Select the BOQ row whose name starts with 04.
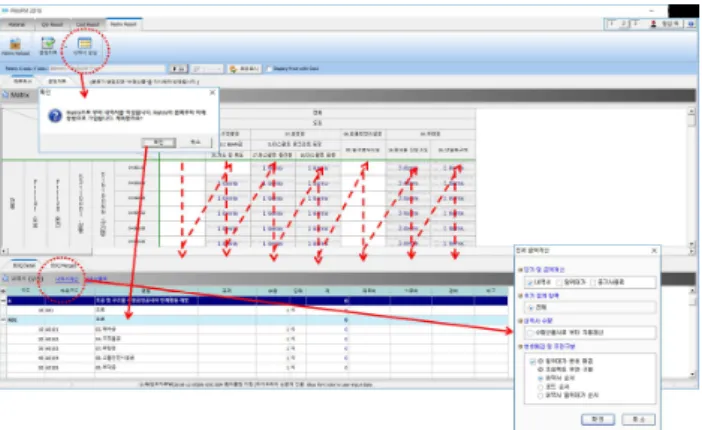Screen dimensions: 702x430 coord(257,339)
